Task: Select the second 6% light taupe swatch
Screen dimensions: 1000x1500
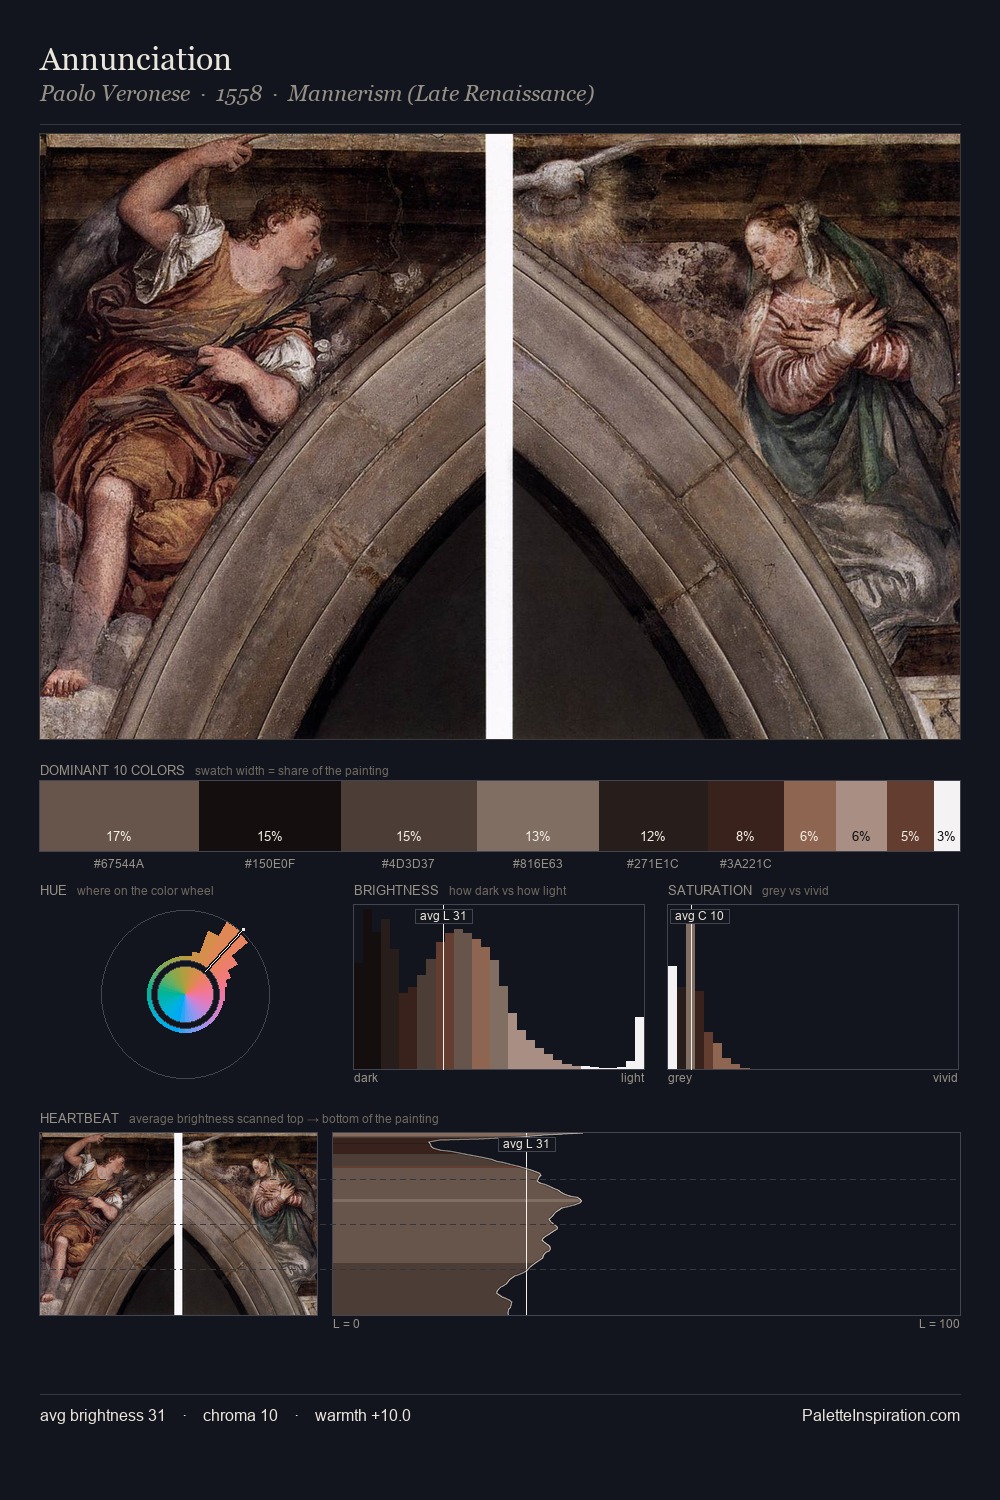Action: (x=861, y=816)
